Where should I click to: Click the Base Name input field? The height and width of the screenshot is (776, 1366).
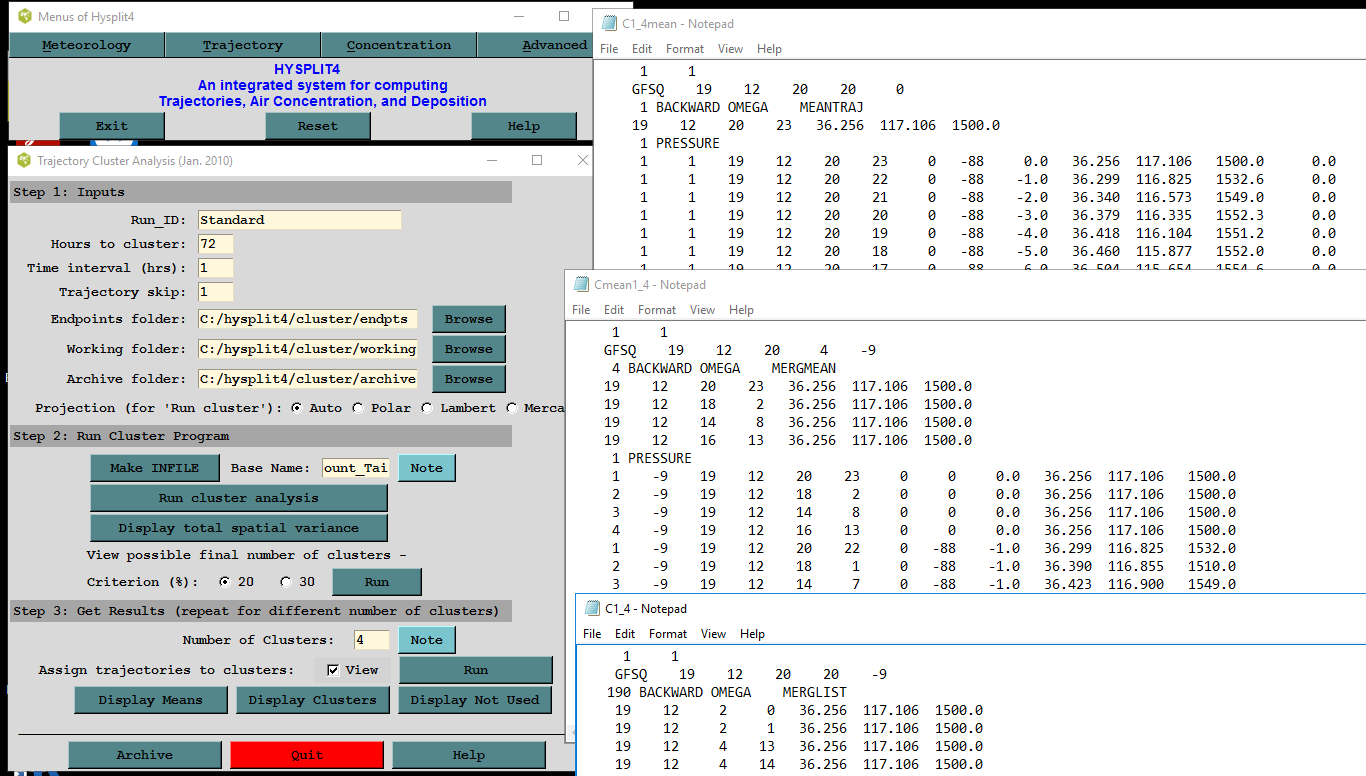(355, 468)
